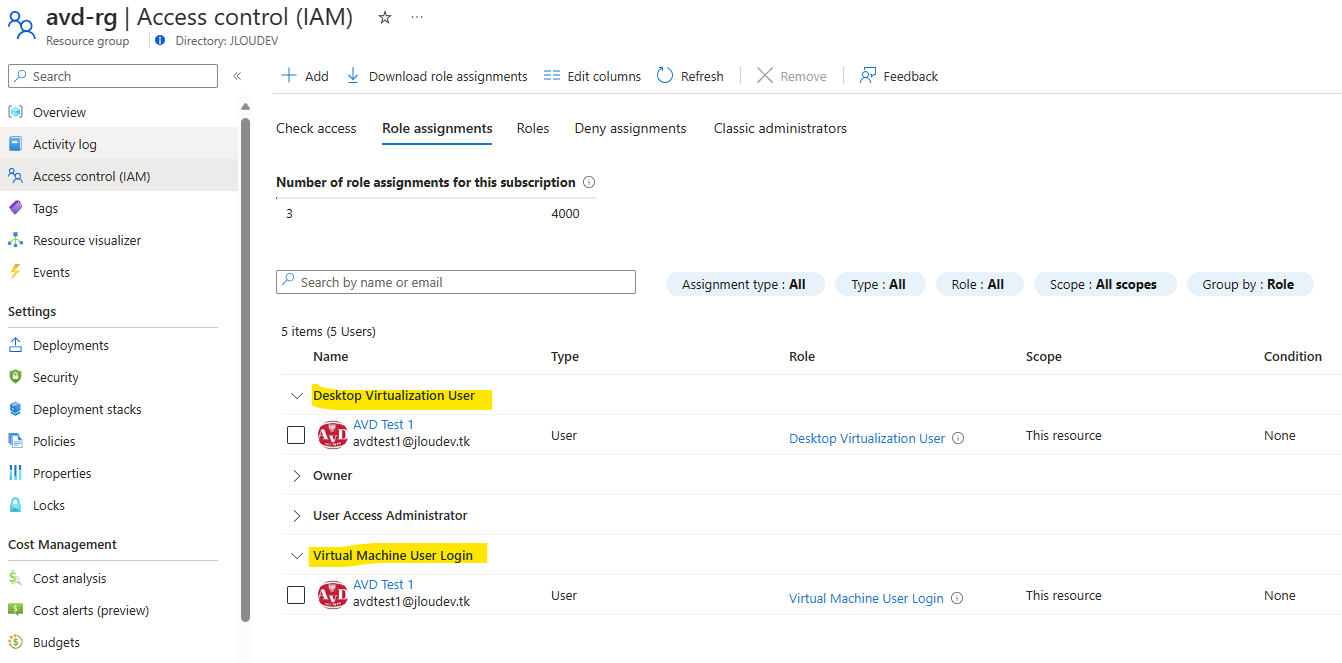Click the Search by name or email box
1342x663 pixels.
[456, 282]
